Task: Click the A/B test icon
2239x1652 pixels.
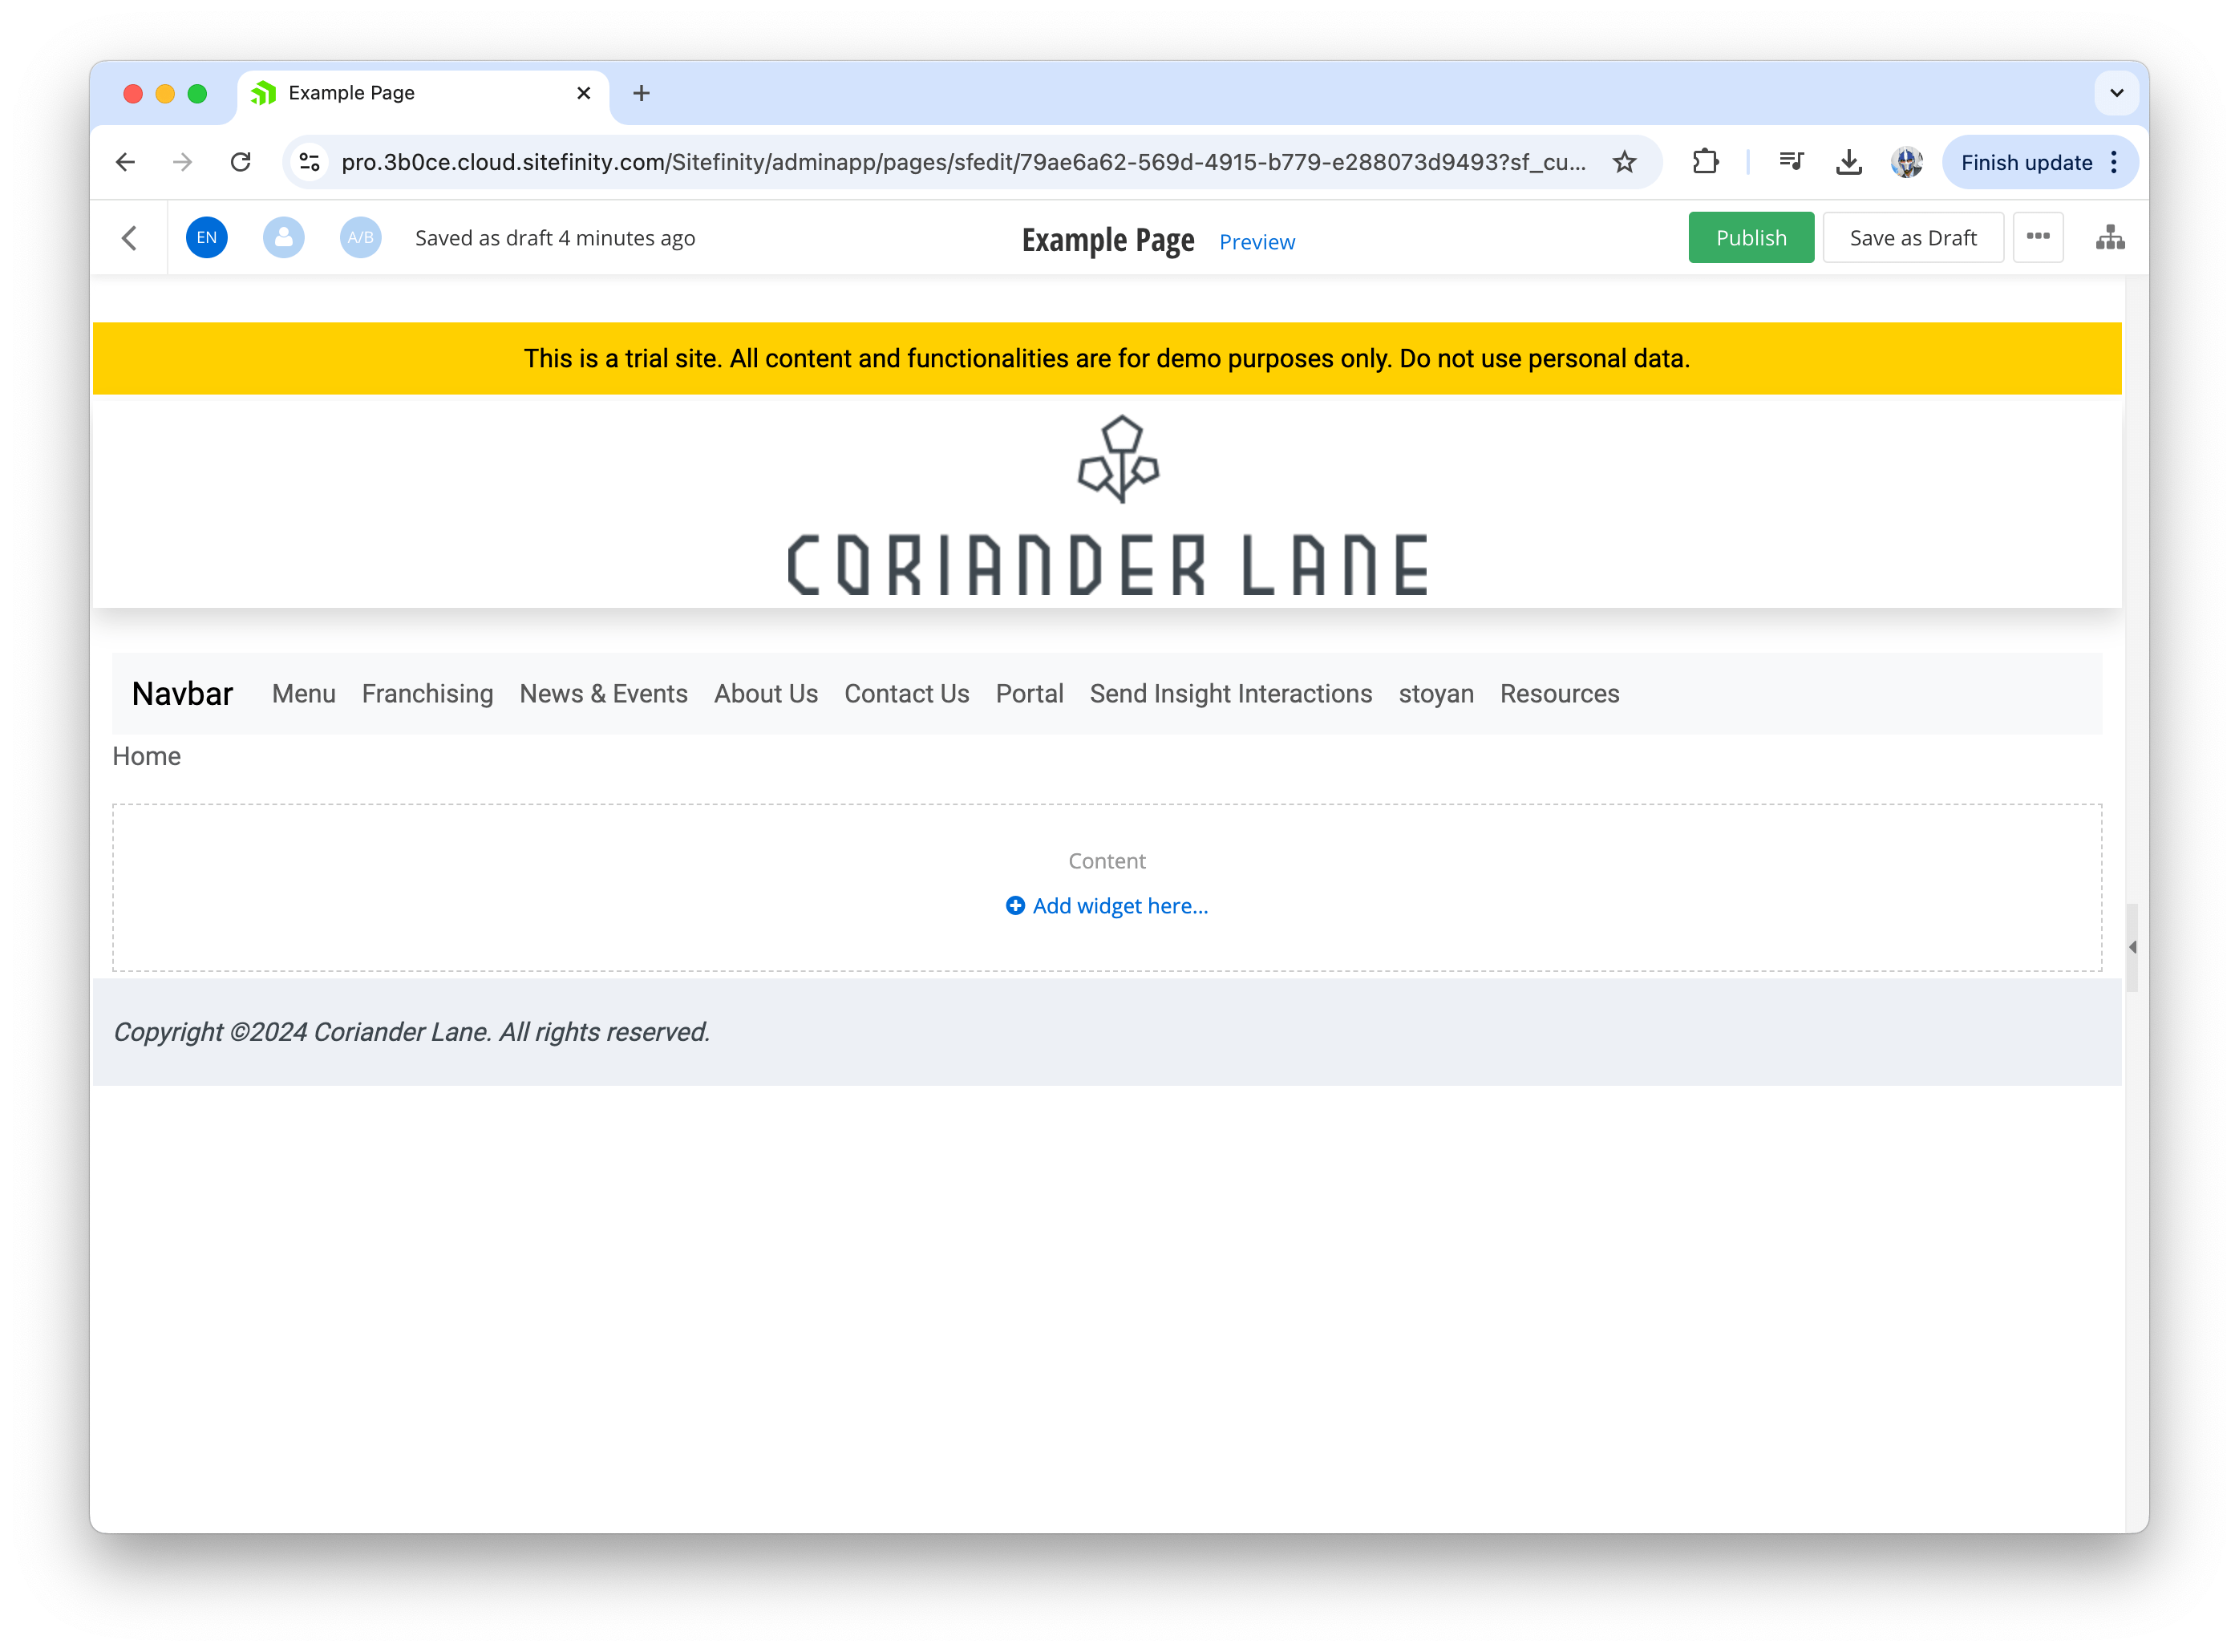Action: [361, 238]
